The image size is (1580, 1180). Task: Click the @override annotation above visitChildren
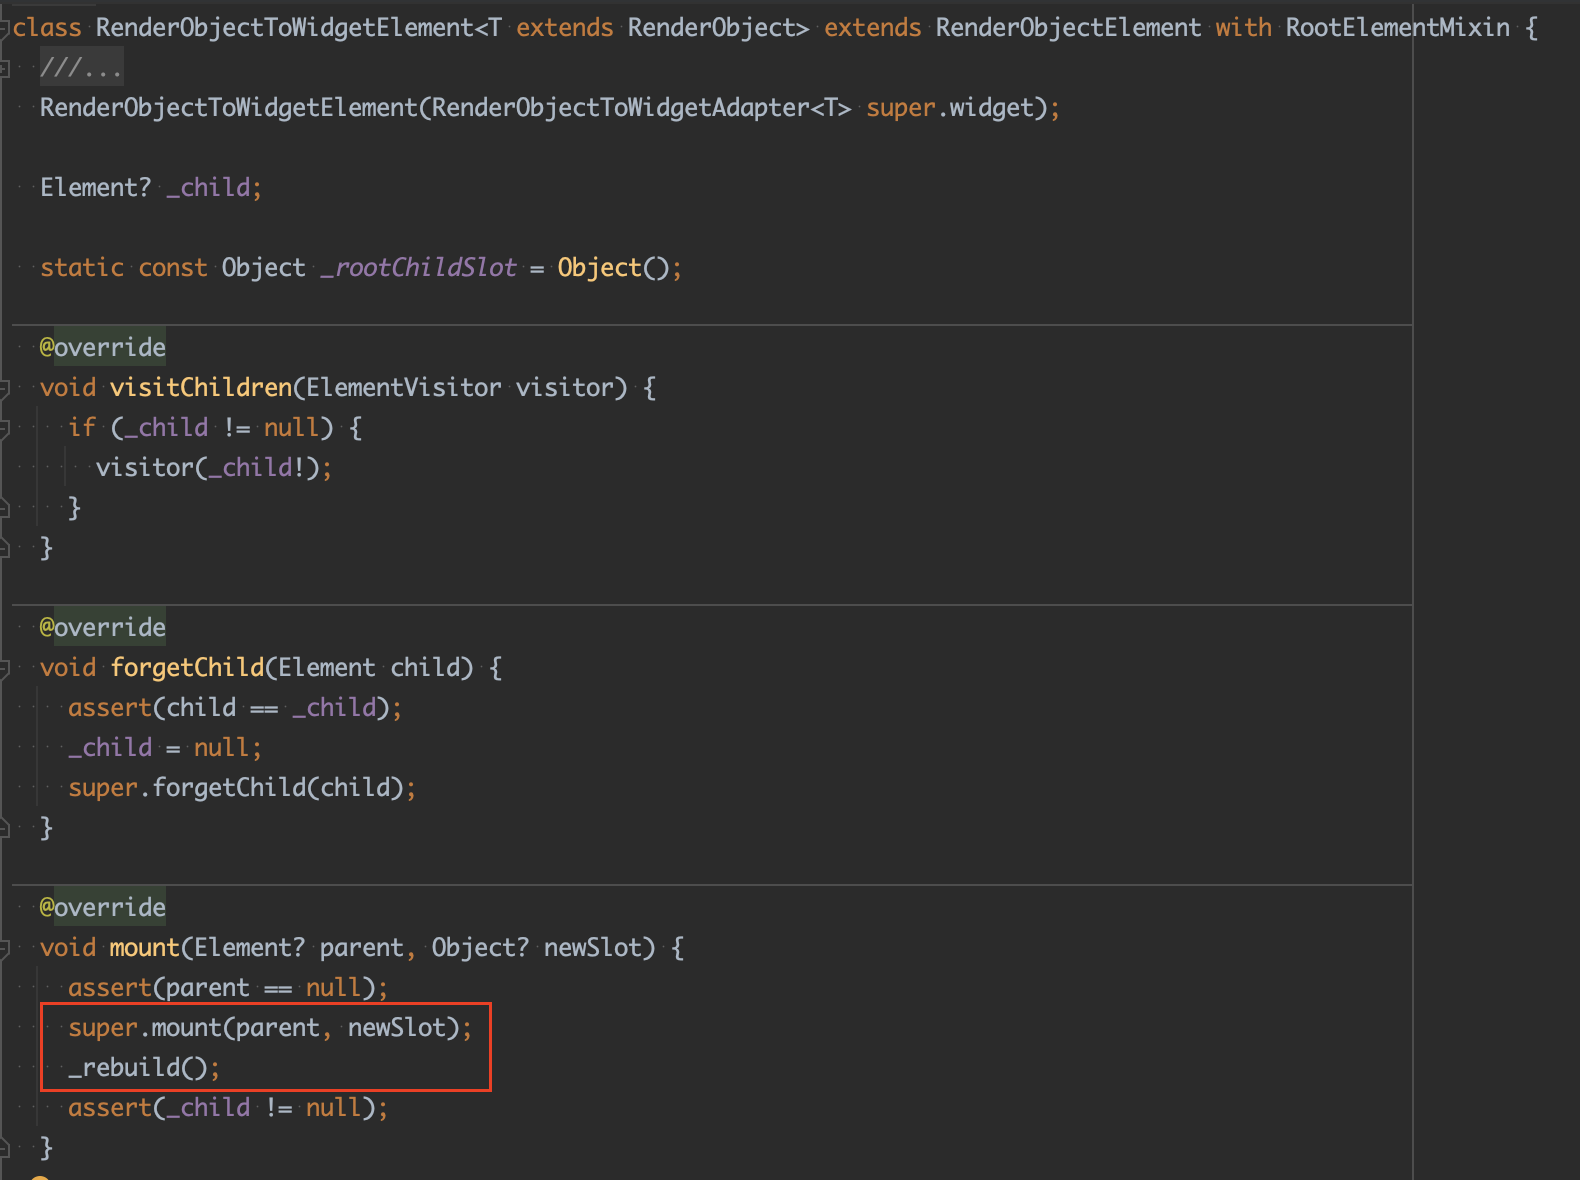click(x=103, y=347)
